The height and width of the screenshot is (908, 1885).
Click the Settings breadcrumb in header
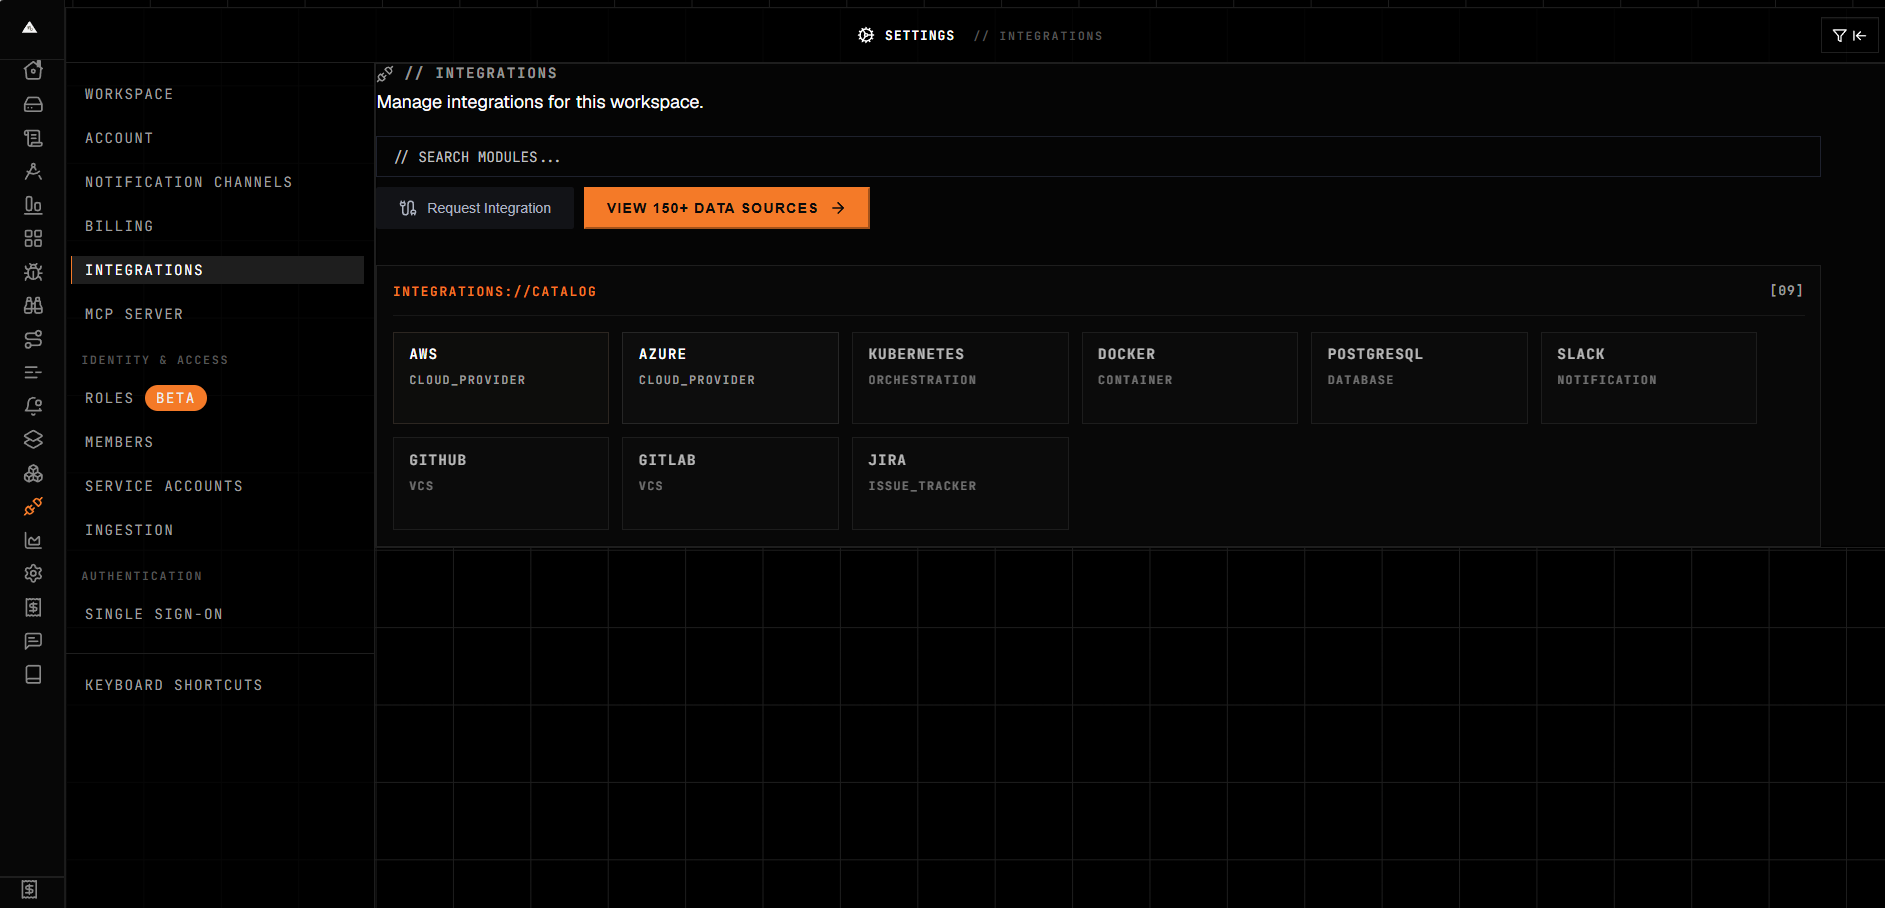(919, 36)
